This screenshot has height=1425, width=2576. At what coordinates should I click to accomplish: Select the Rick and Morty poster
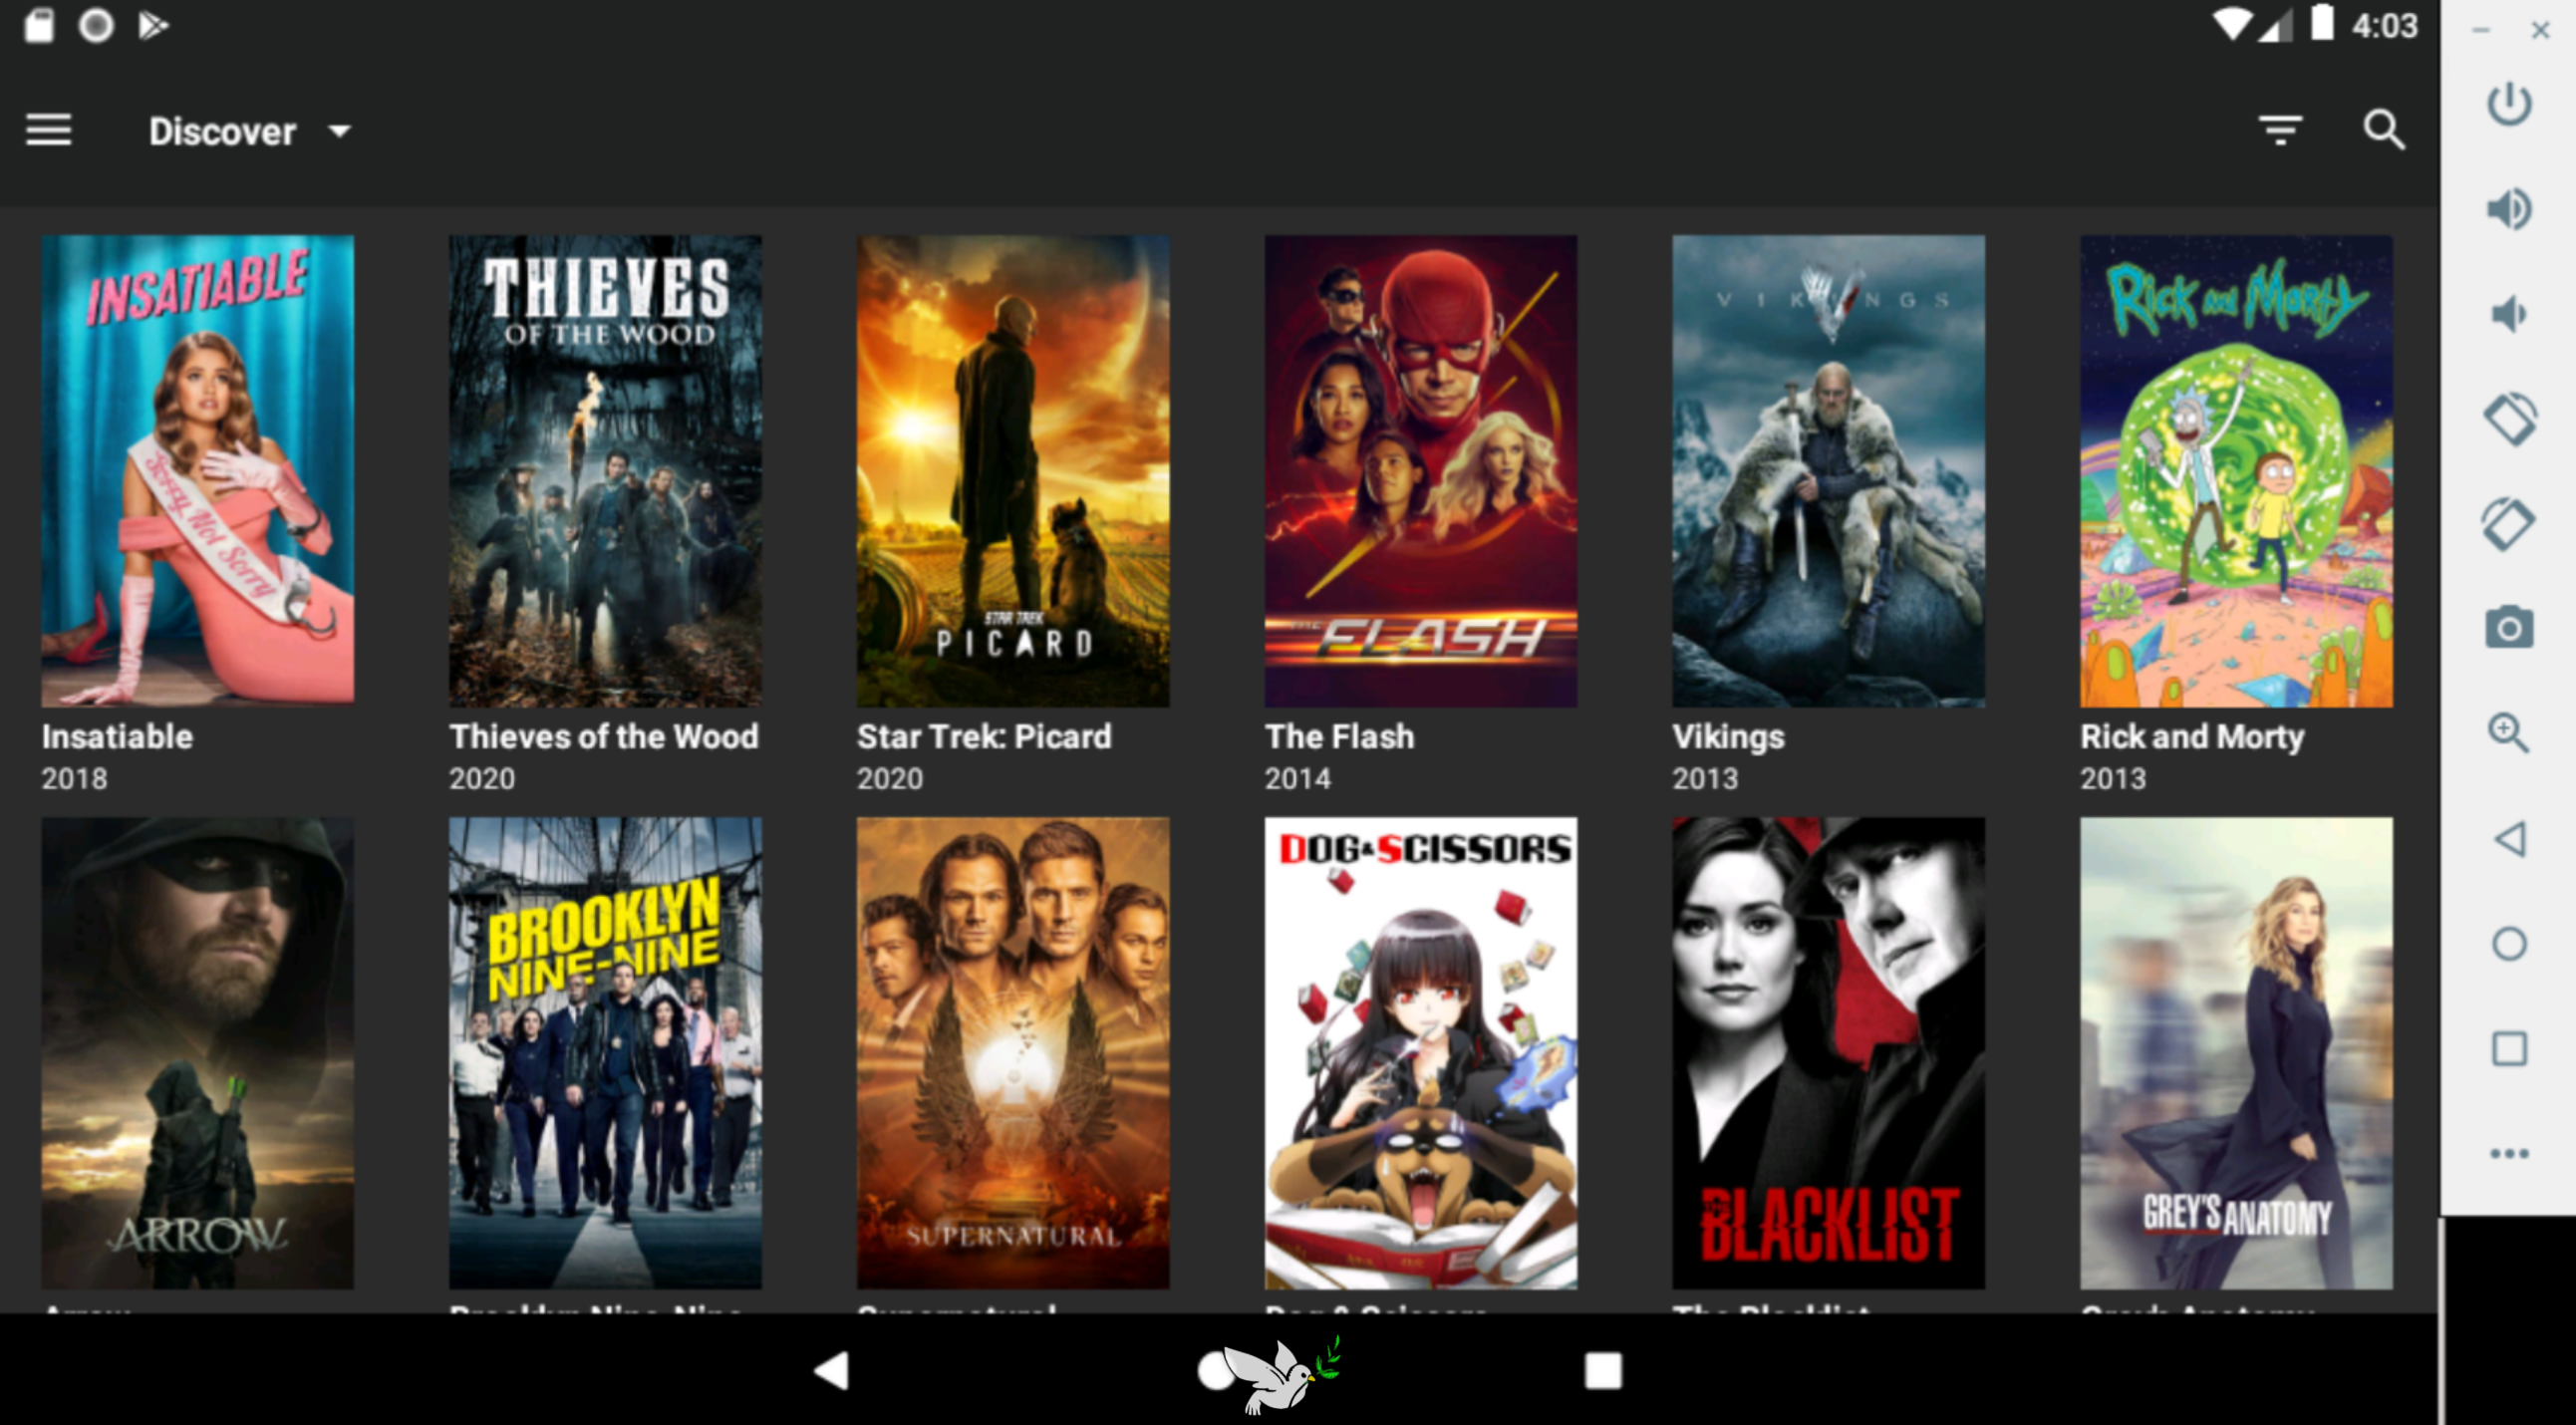[2237, 471]
